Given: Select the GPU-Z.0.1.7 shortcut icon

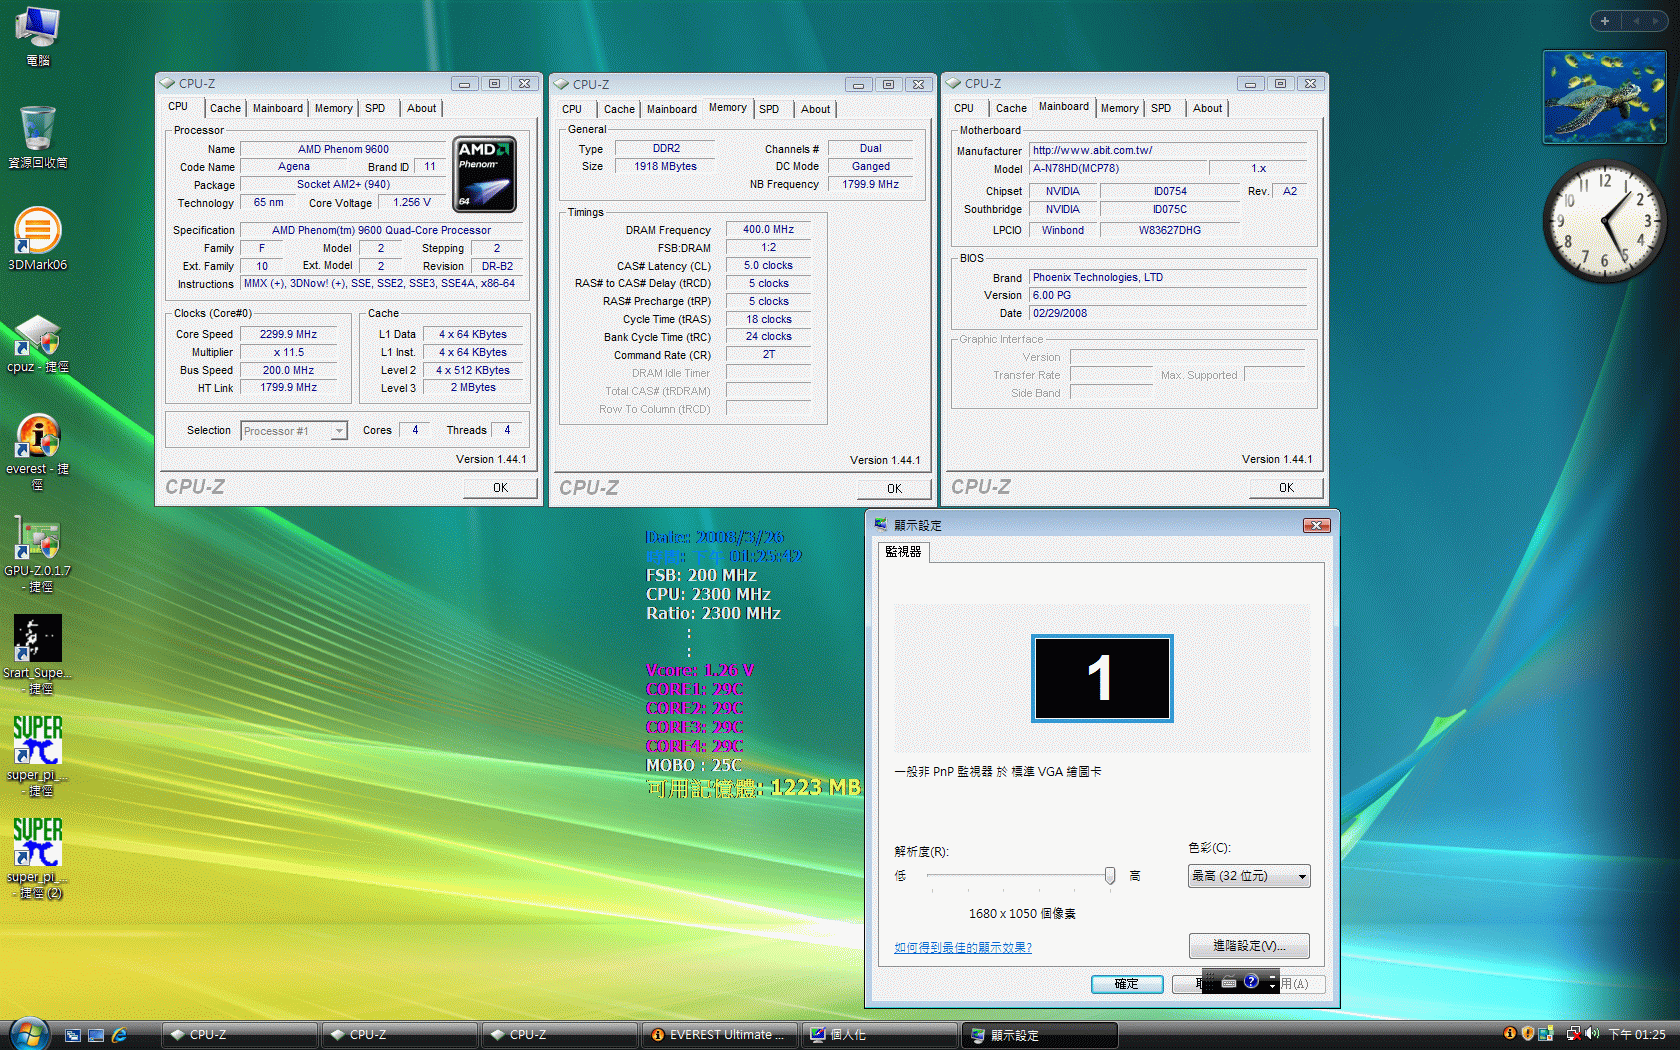Looking at the screenshot, I should (37, 554).
